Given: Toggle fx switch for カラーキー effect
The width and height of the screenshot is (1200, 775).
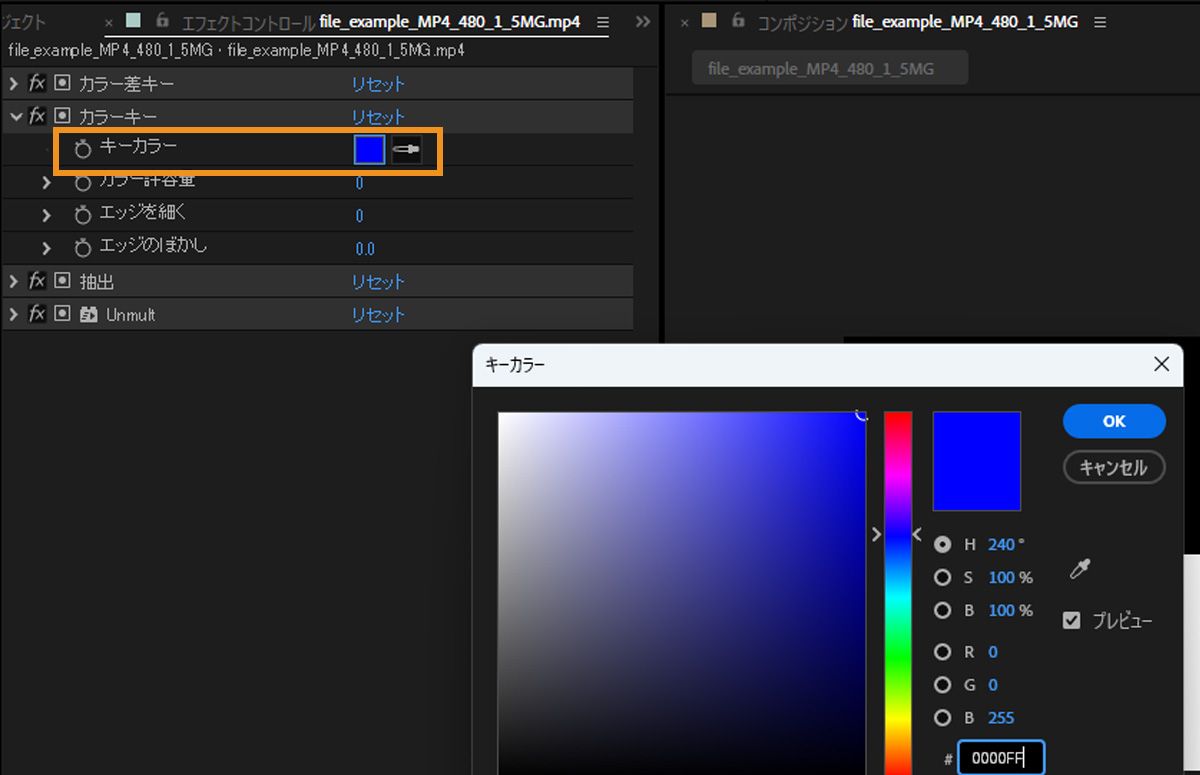Looking at the screenshot, I should pos(38,116).
